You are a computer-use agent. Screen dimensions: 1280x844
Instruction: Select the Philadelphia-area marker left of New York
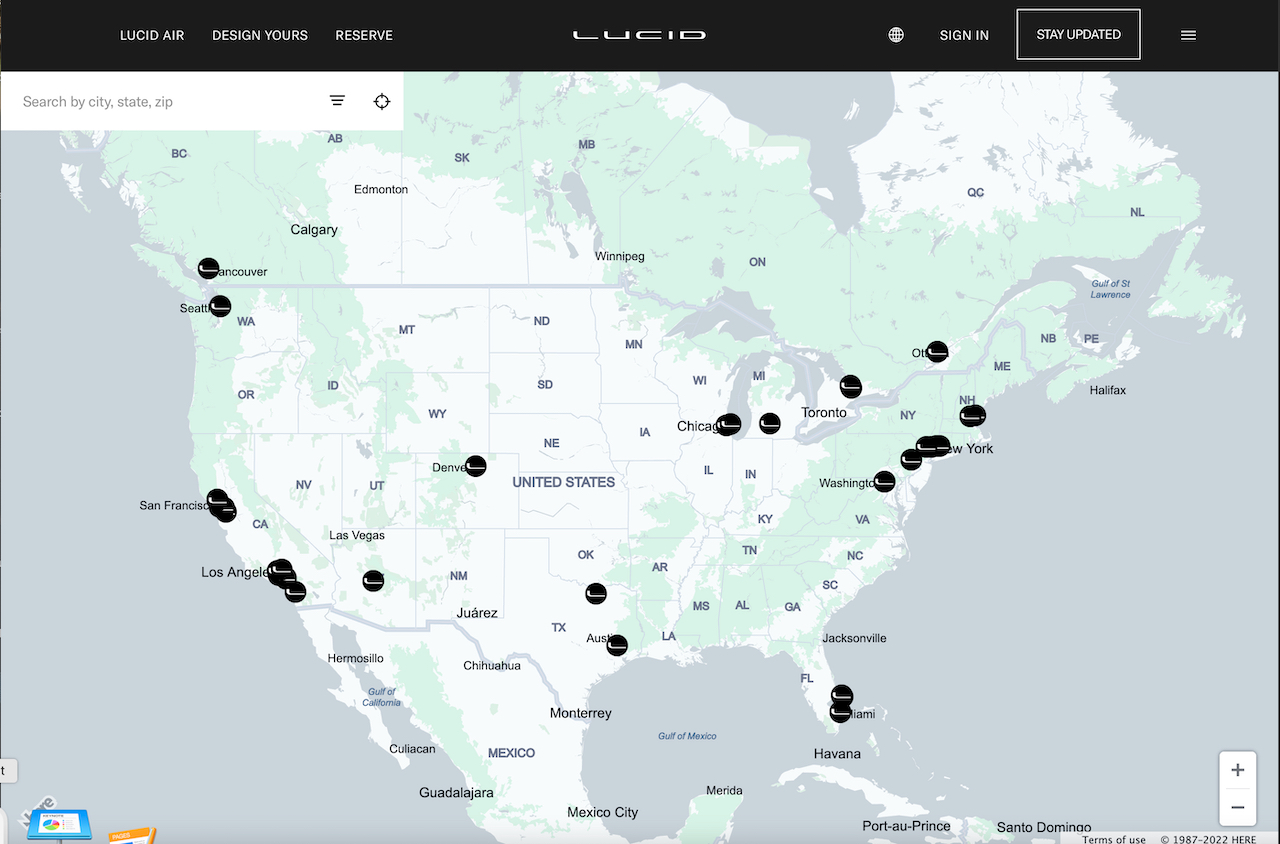tap(911, 459)
